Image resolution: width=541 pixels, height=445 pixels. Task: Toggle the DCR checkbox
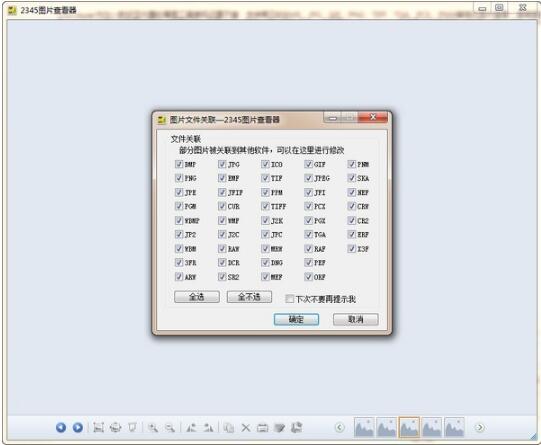click(222, 263)
